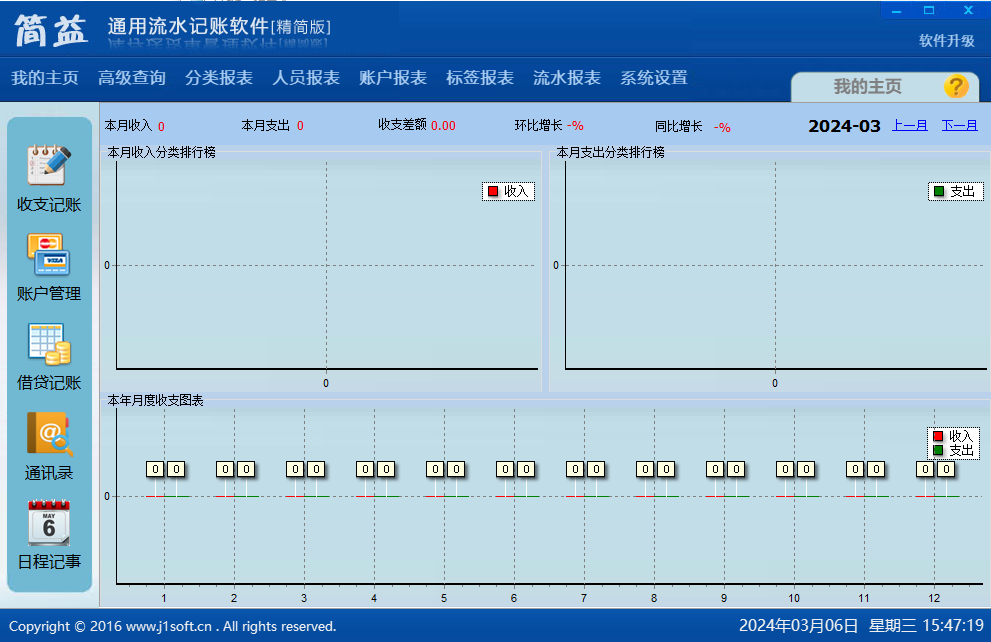Open 标签报表 menu
Viewport: 991px width, 642px height.
click(x=480, y=78)
